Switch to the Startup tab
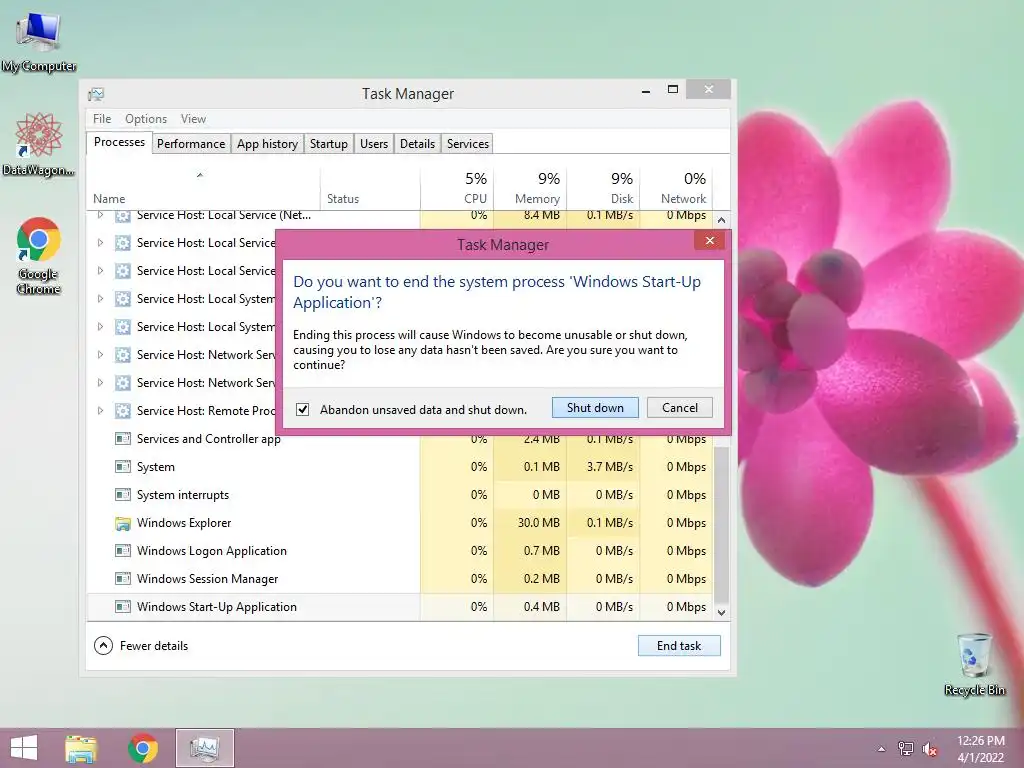This screenshot has width=1024, height=768. click(328, 144)
